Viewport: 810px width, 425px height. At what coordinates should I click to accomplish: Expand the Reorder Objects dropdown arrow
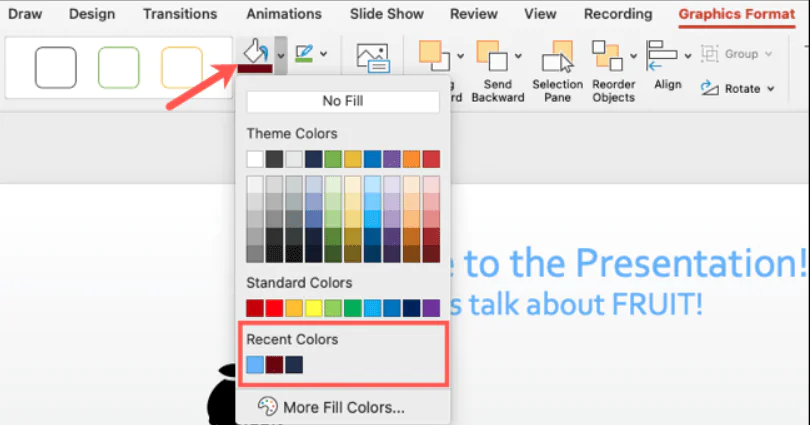633,56
